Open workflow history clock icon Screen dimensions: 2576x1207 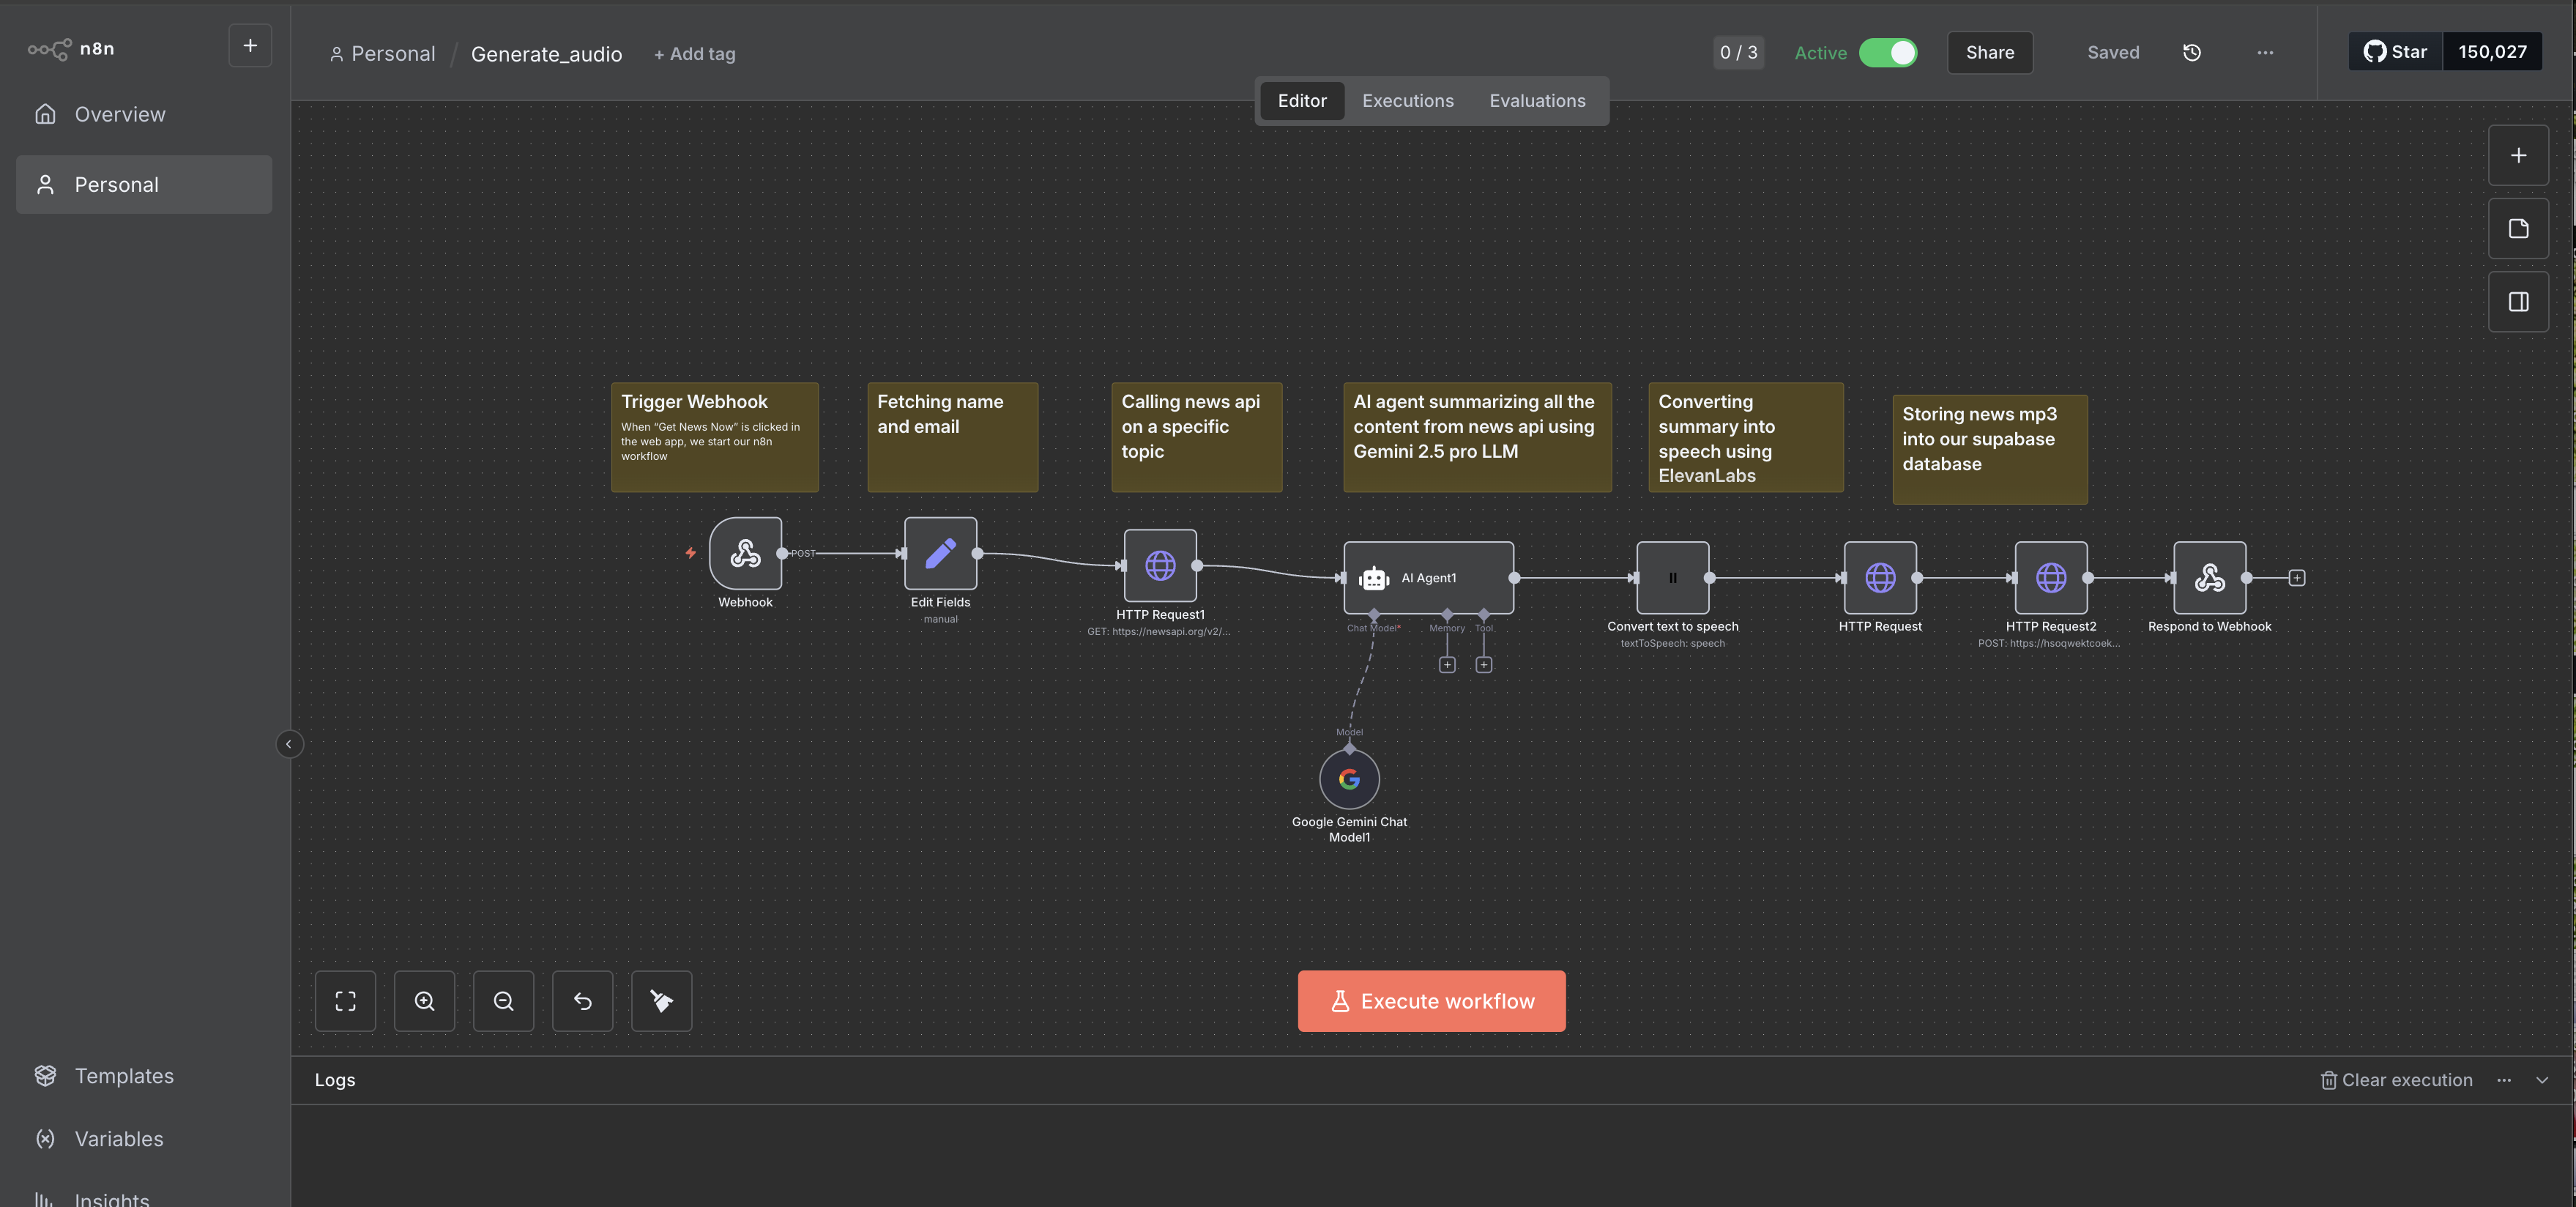pos(2191,53)
